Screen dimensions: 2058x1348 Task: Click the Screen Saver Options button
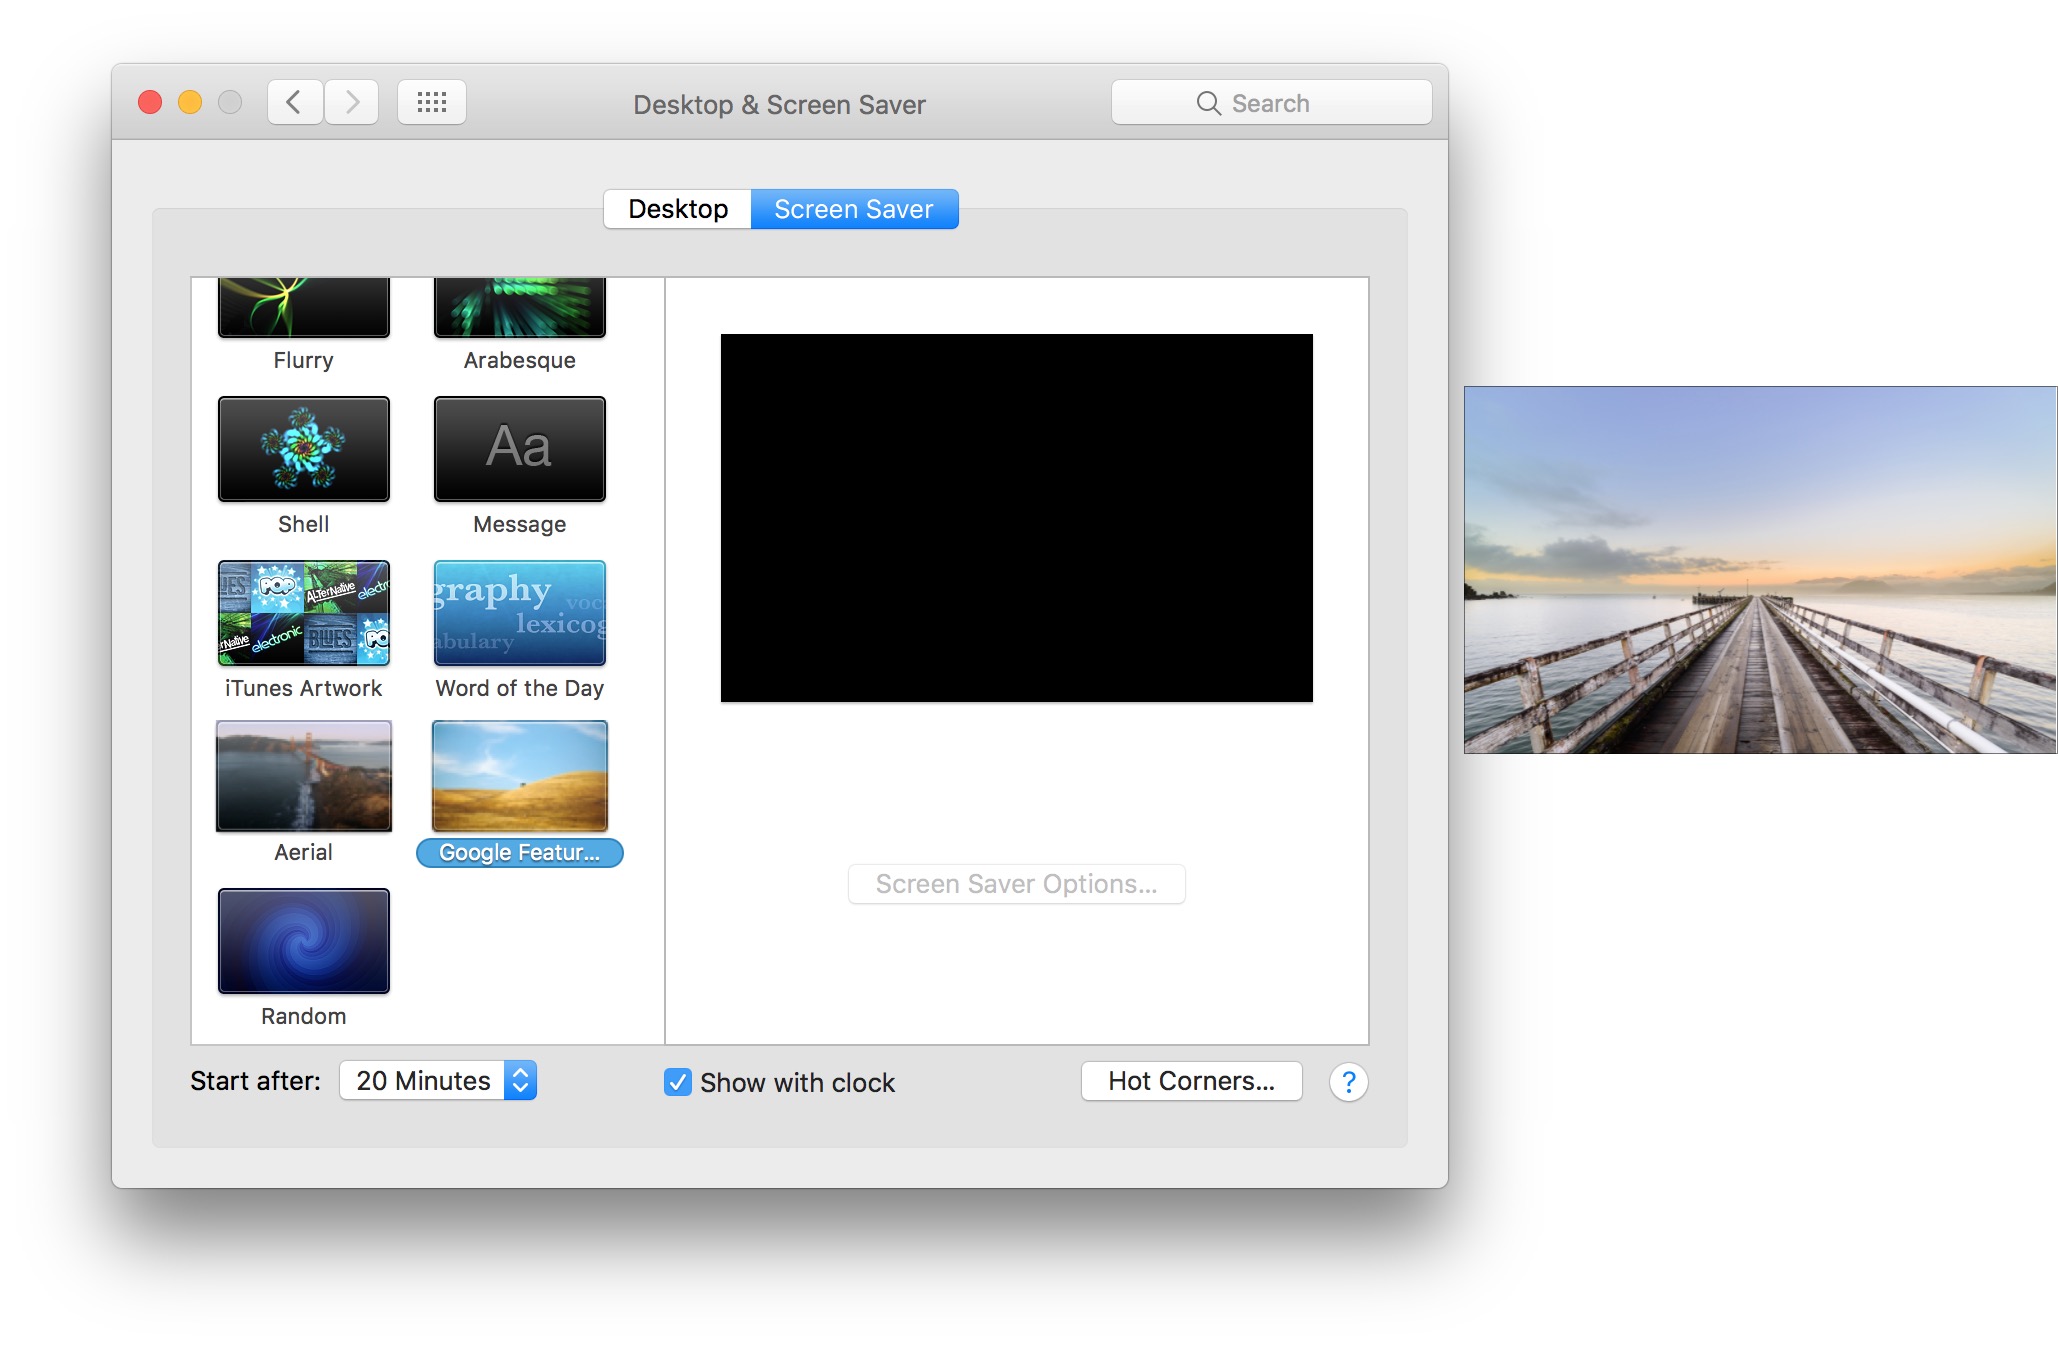[1016, 884]
